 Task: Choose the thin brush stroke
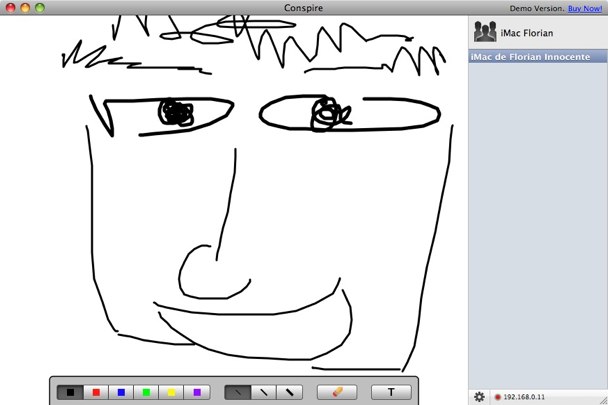click(x=238, y=393)
